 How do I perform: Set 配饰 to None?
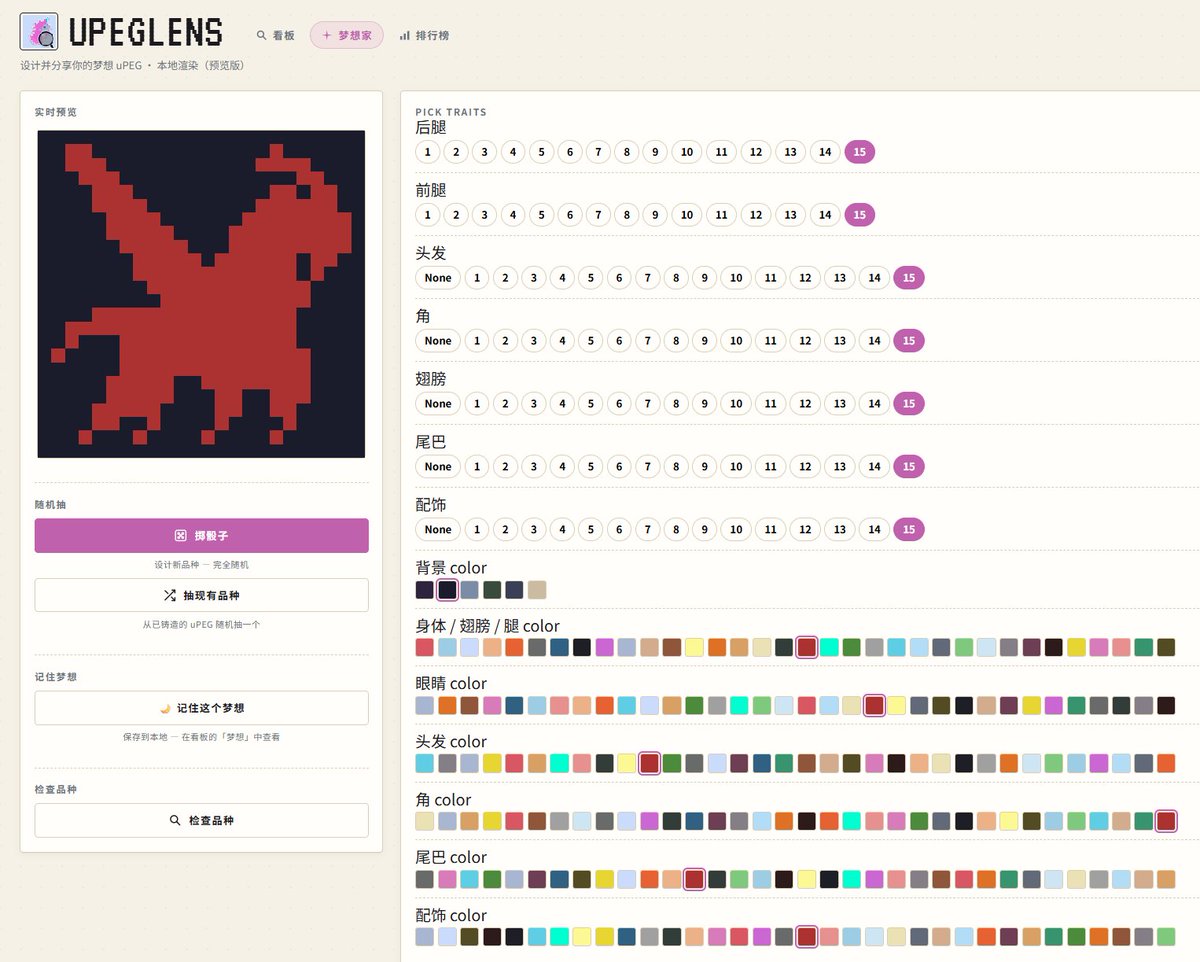click(x=438, y=530)
